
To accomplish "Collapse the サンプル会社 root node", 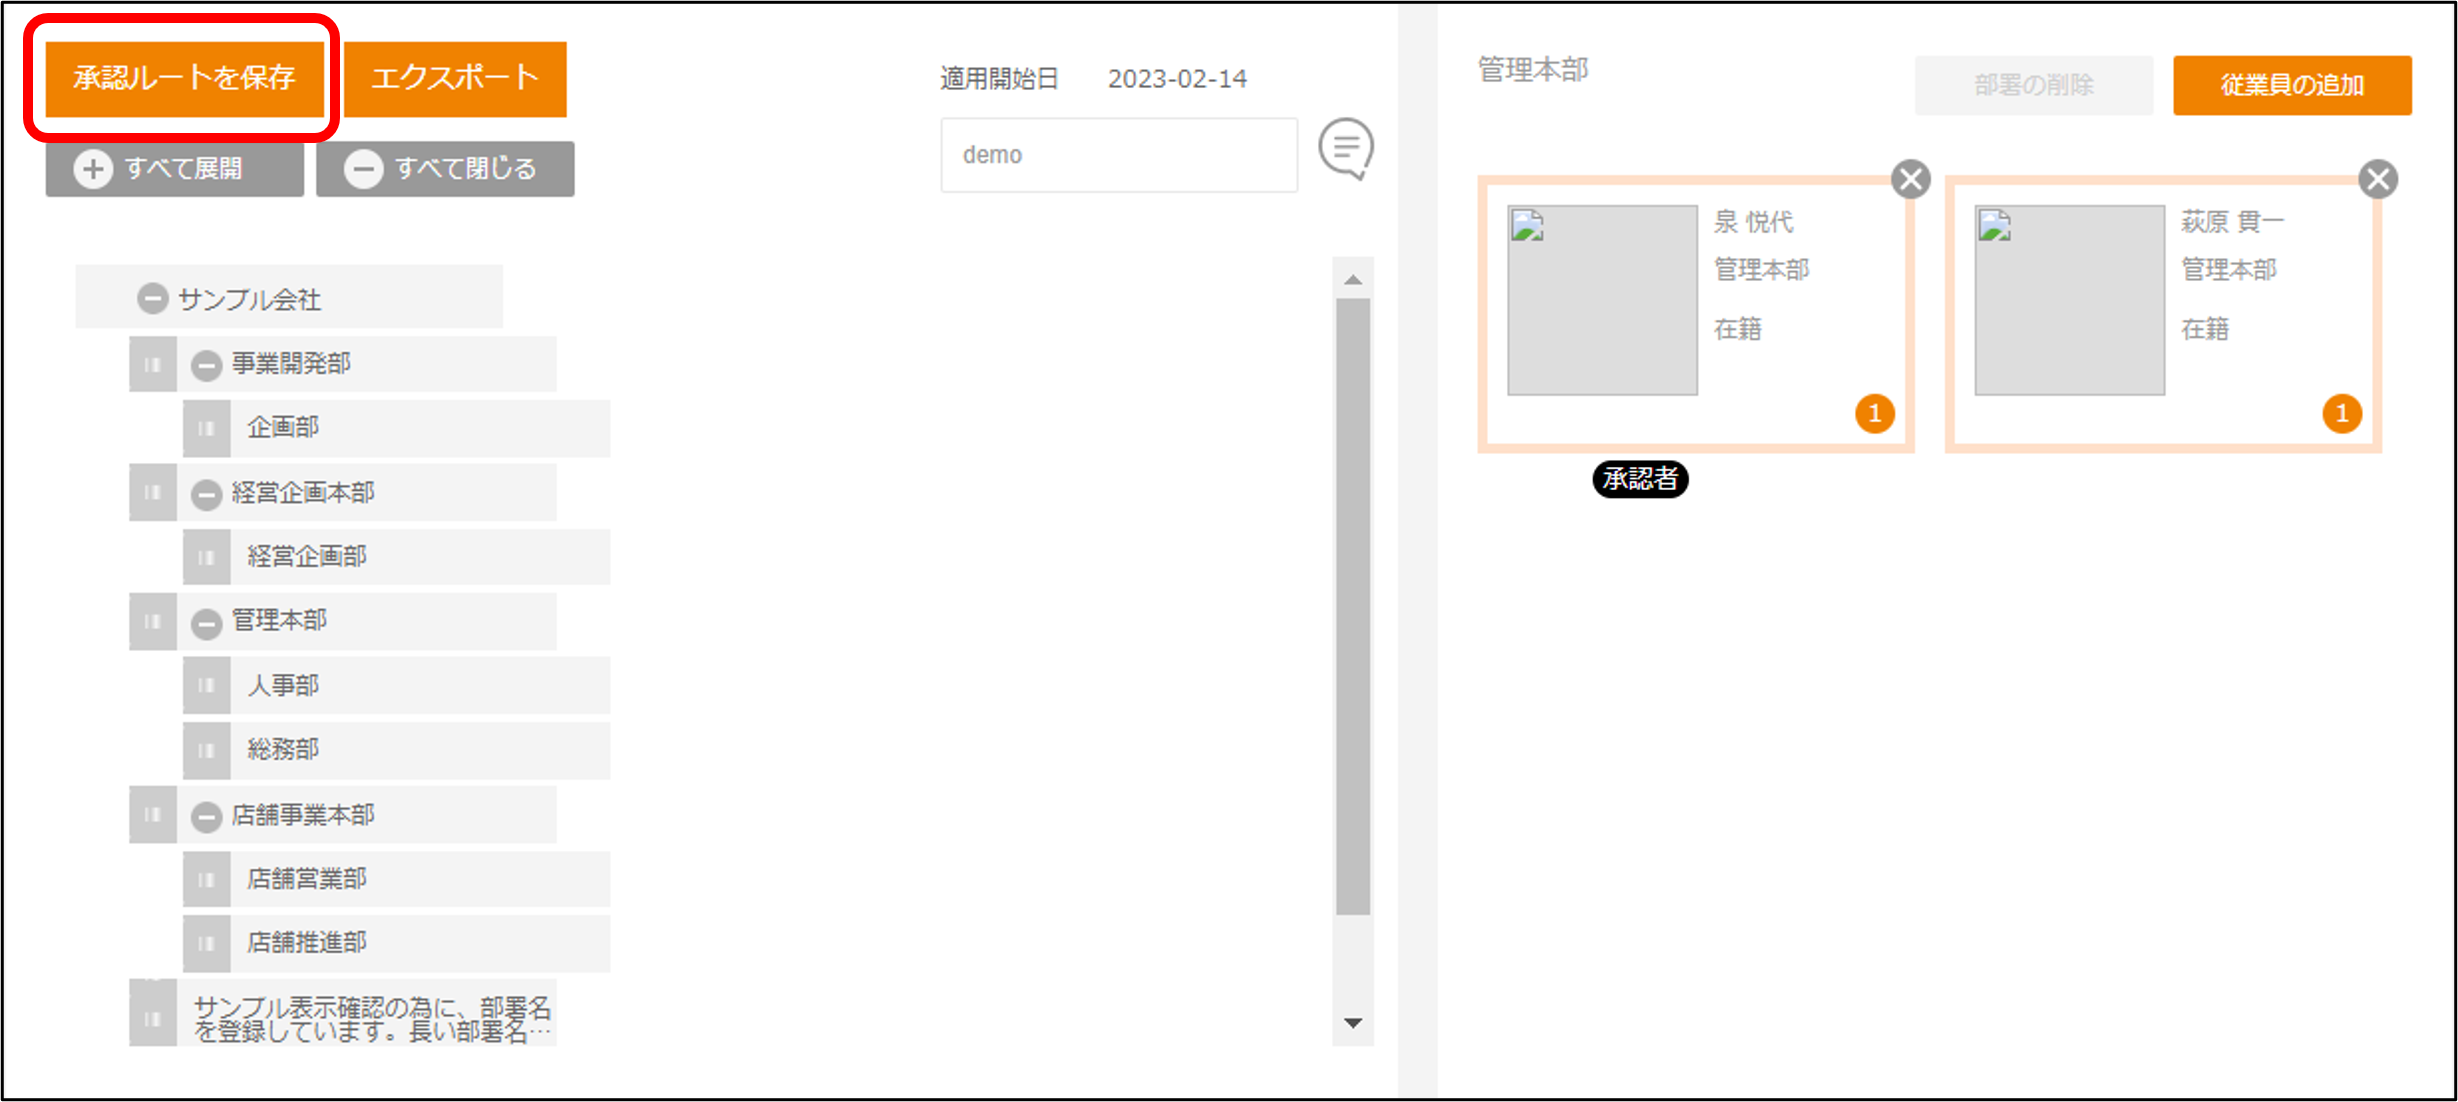I will 152,298.
